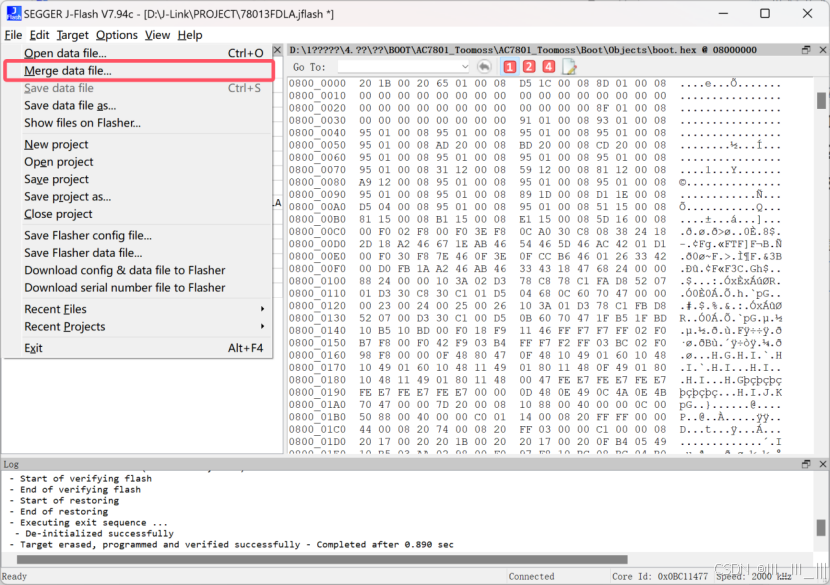Open the Help menu
The height and width of the screenshot is (585, 830).
pos(190,35)
